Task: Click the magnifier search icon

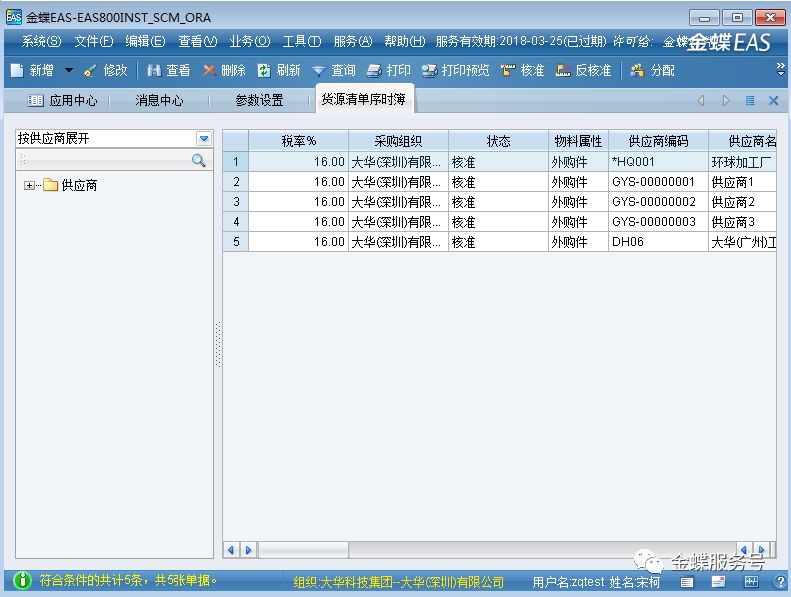Action: click(199, 160)
